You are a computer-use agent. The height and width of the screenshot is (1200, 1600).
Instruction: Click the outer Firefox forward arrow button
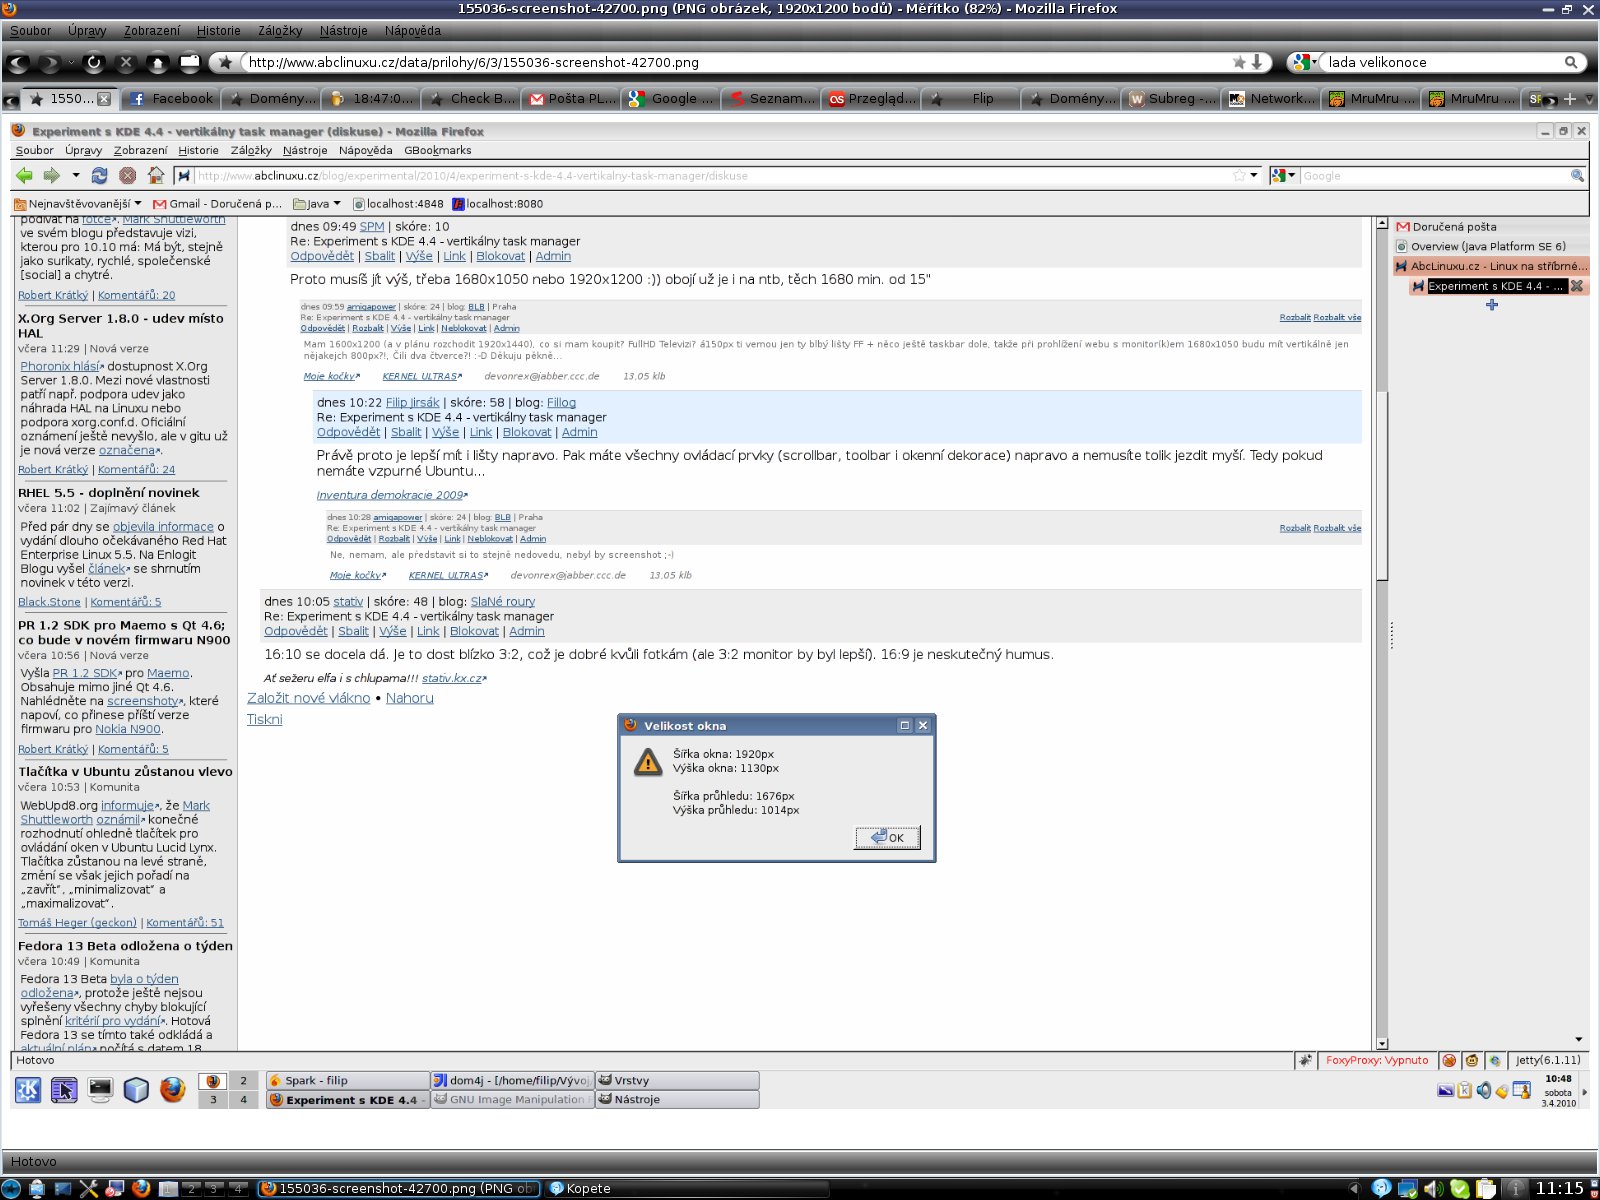pos(50,62)
